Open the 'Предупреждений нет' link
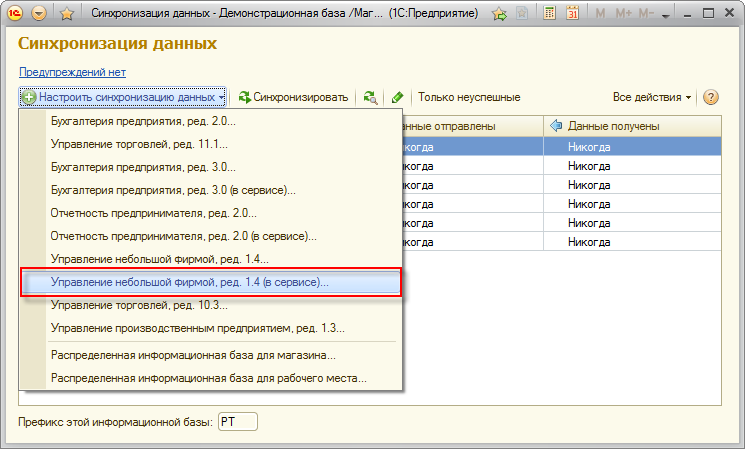Image resolution: width=745 pixels, height=449 pixels. point(72,72)
